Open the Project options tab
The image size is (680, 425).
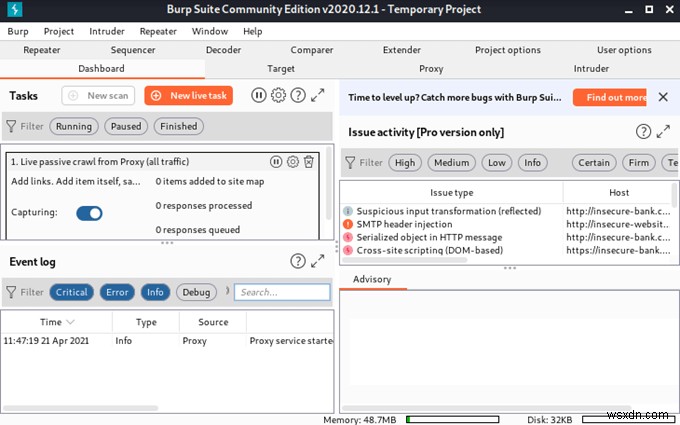click(508, 50)
